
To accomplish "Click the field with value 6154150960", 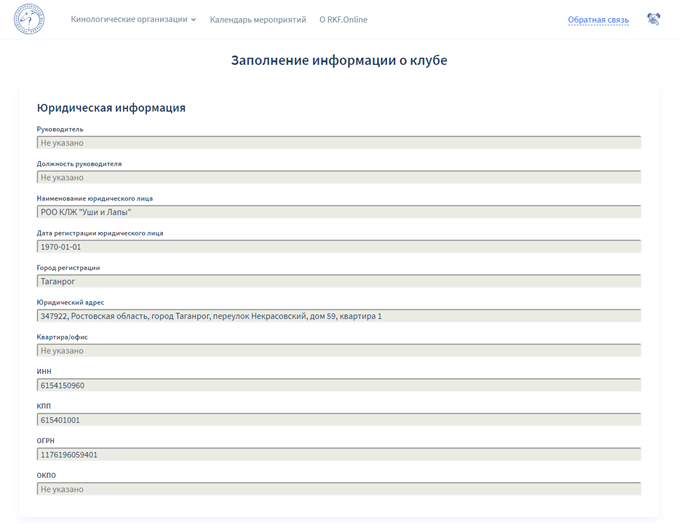I will coord(338,385).
